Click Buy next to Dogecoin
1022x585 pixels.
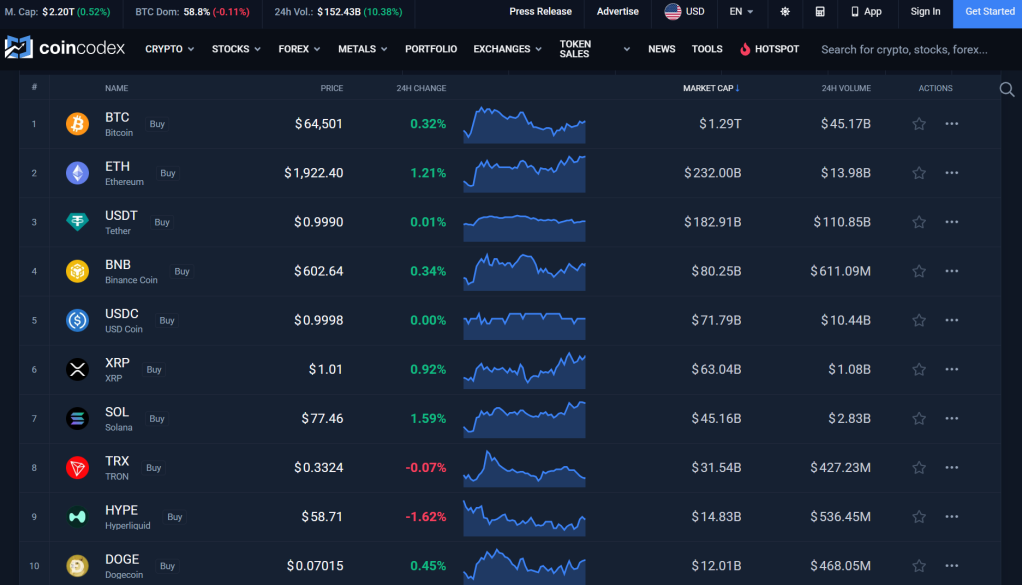pyautogui.click(x=168, y=566)
